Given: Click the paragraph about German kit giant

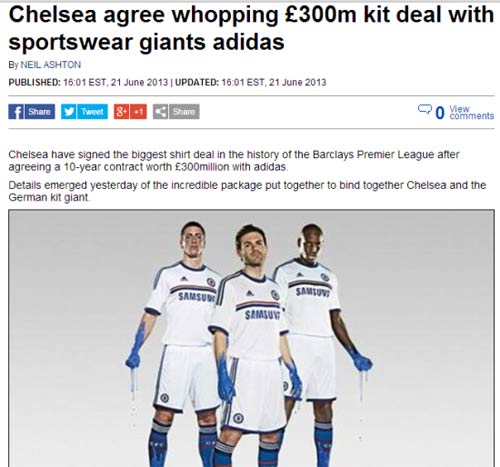Looking at the screenshot, I should click(x=247, y=191).
